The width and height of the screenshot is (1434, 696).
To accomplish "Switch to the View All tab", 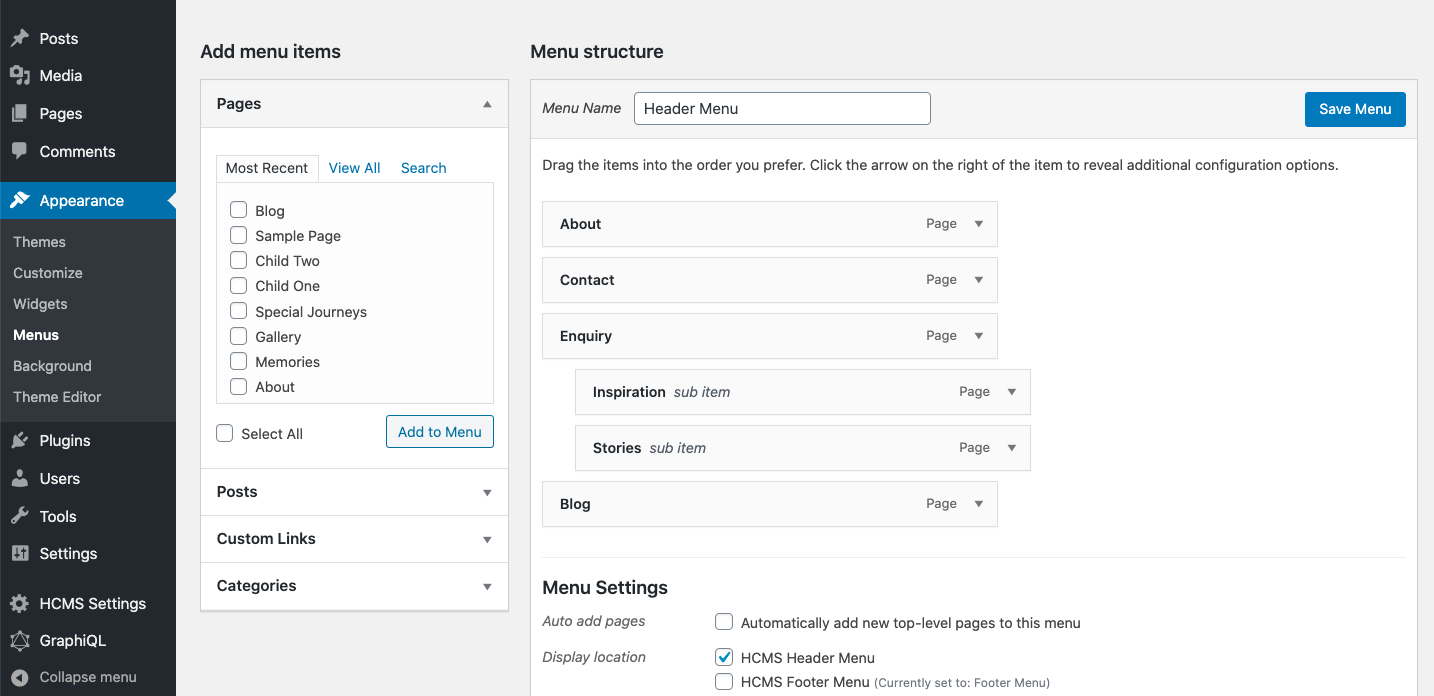I will [354, 168].
